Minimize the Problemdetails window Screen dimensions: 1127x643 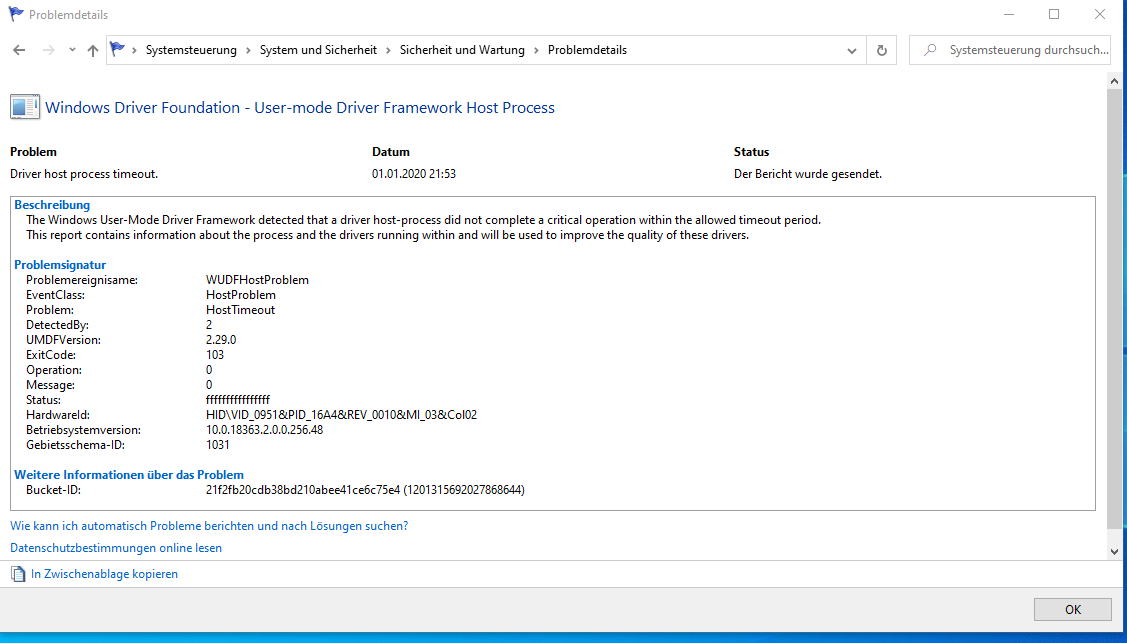click(x=1009, y=14)
